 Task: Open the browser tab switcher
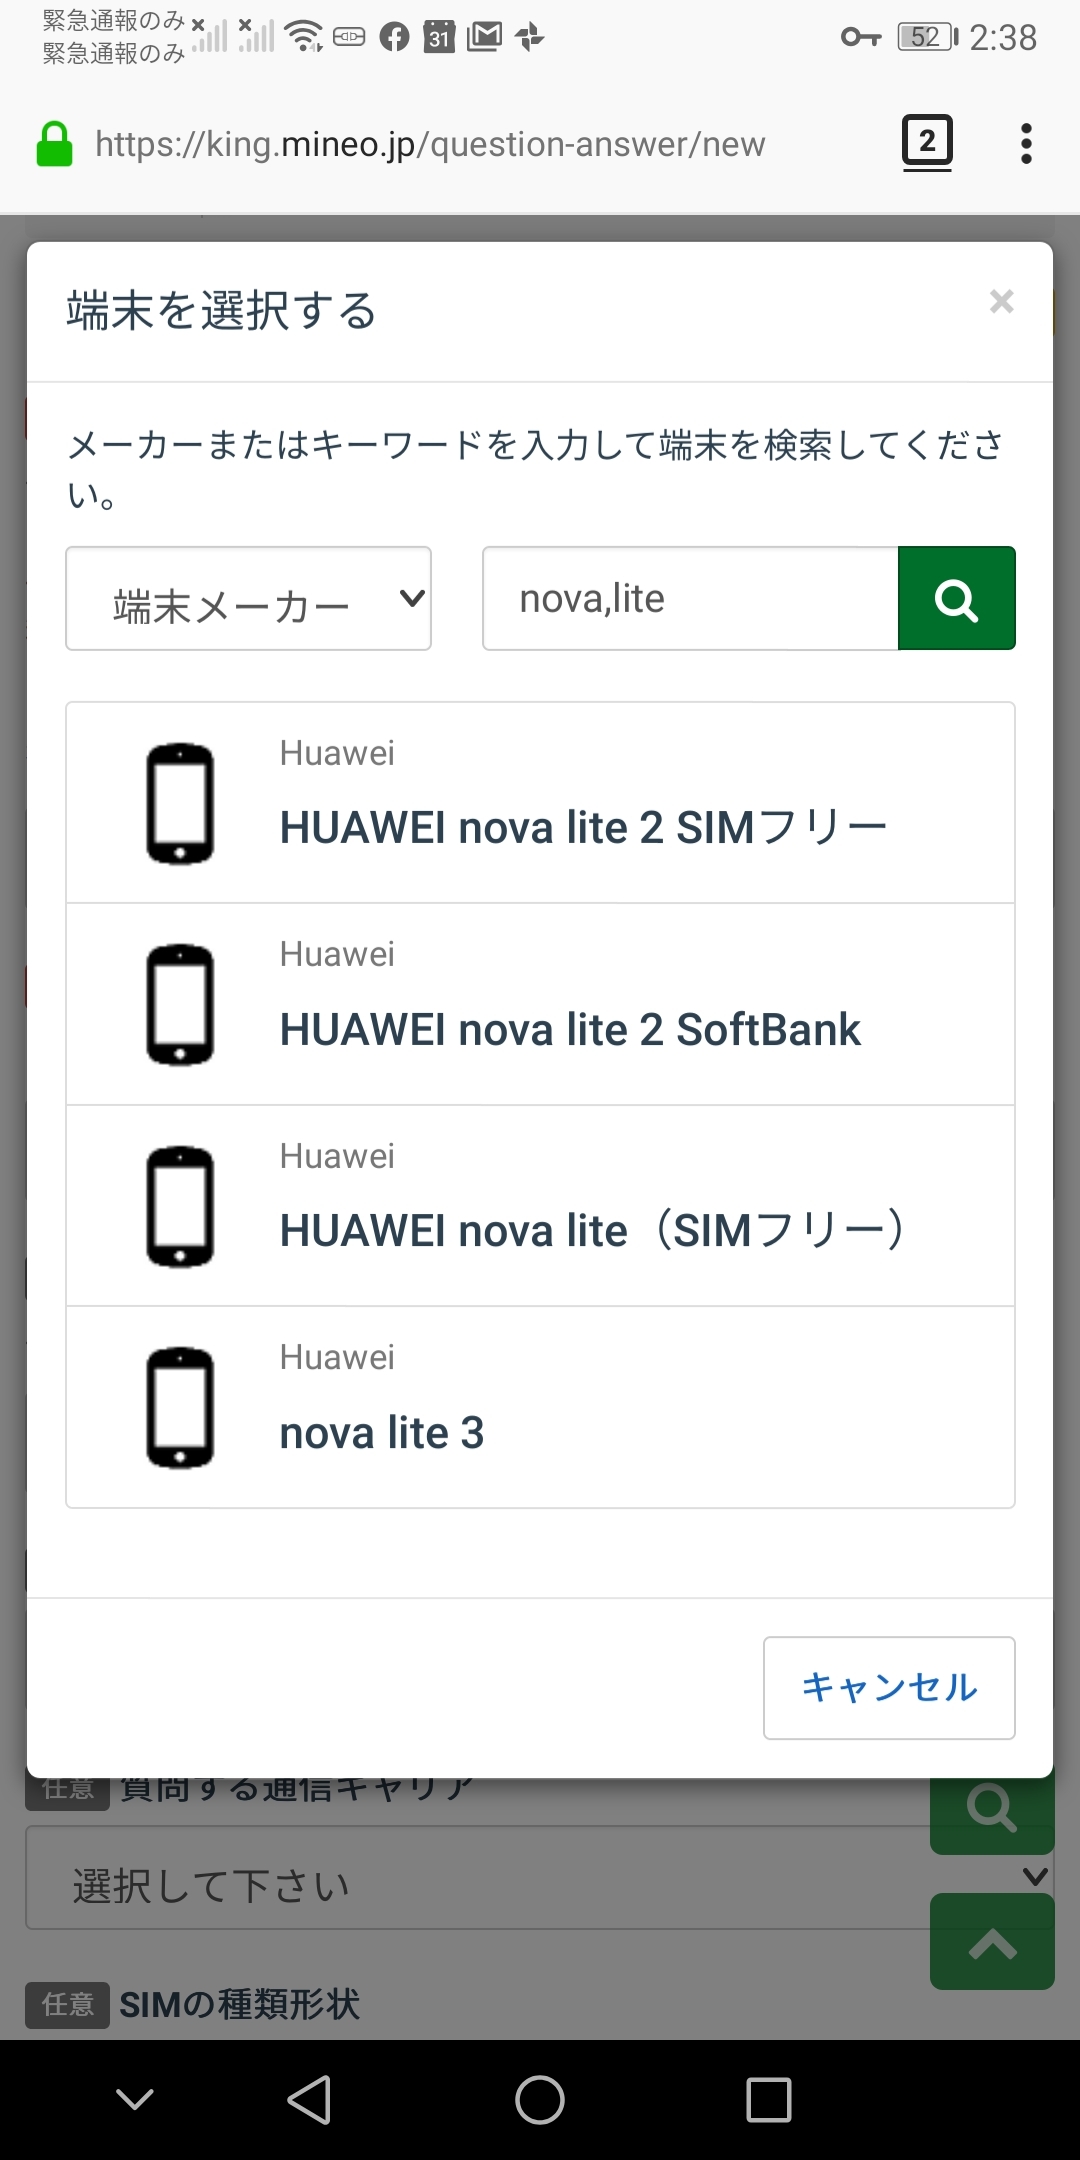tap(927, 142)
